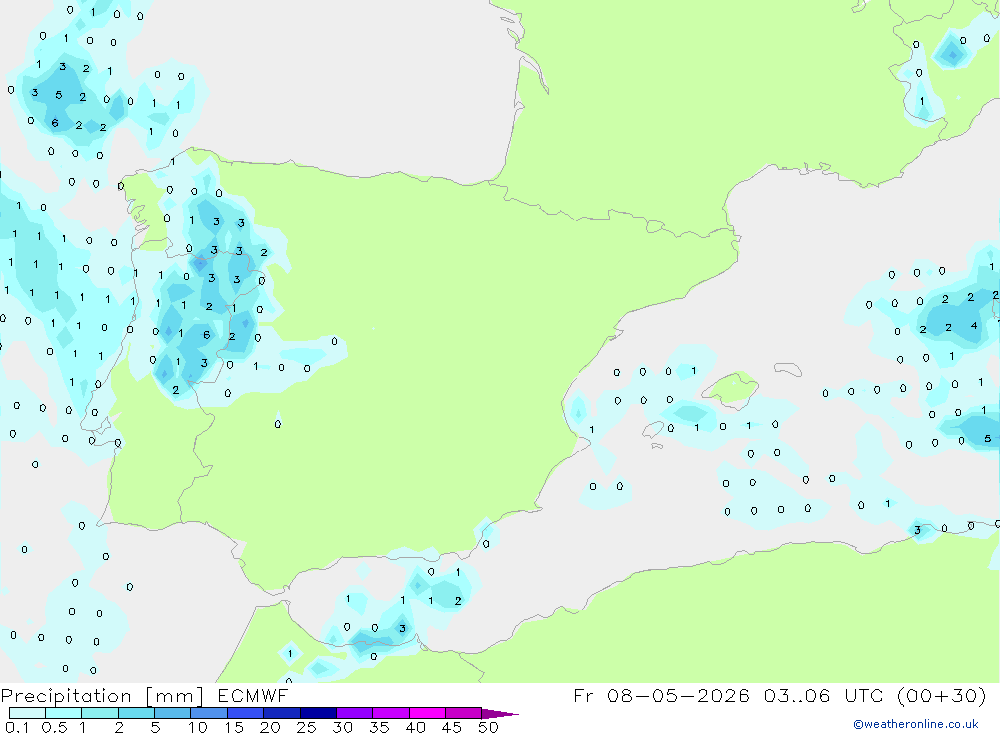Viewport: 1000px width, 733px height.
Task: Click the 0.1–0.5 mm palest cyan legend swatch
Action: (x=27, y=713)
